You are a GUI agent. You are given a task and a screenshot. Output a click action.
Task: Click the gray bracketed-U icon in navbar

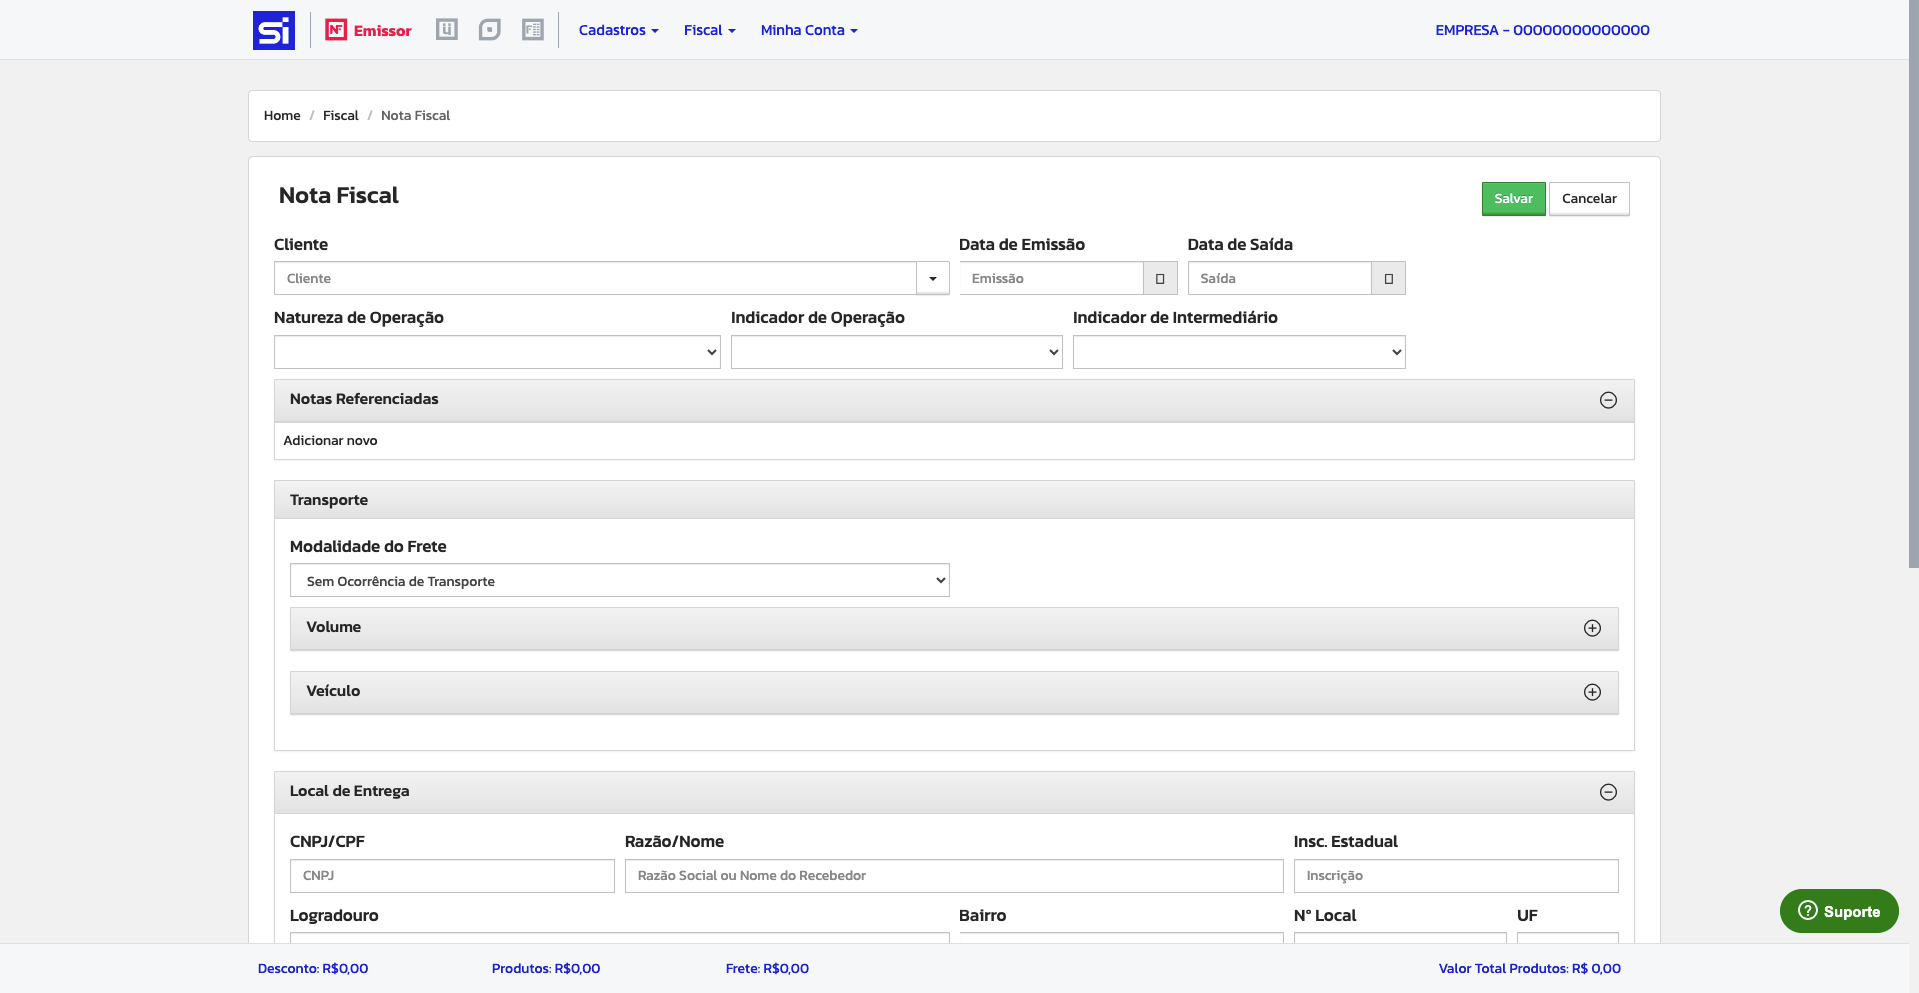pos(447,30)
